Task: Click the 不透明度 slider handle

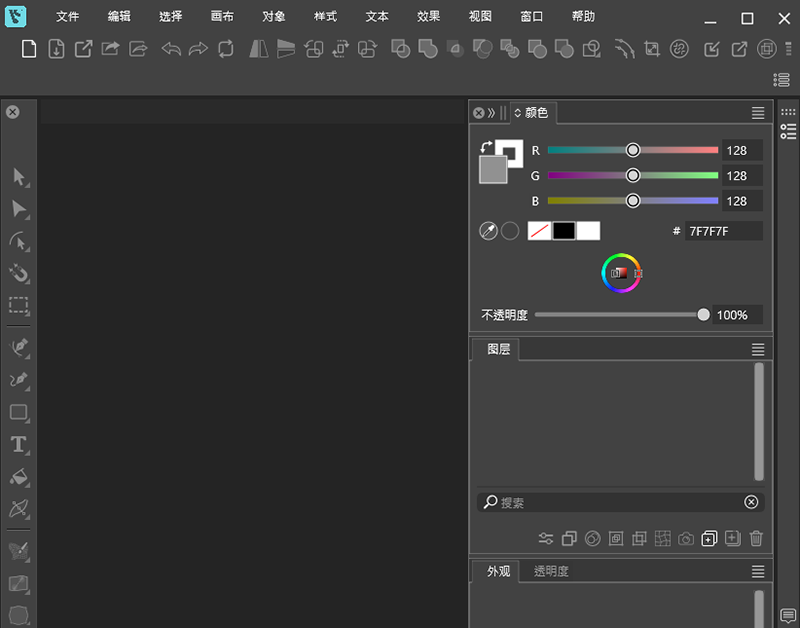Action: [703, 315]
